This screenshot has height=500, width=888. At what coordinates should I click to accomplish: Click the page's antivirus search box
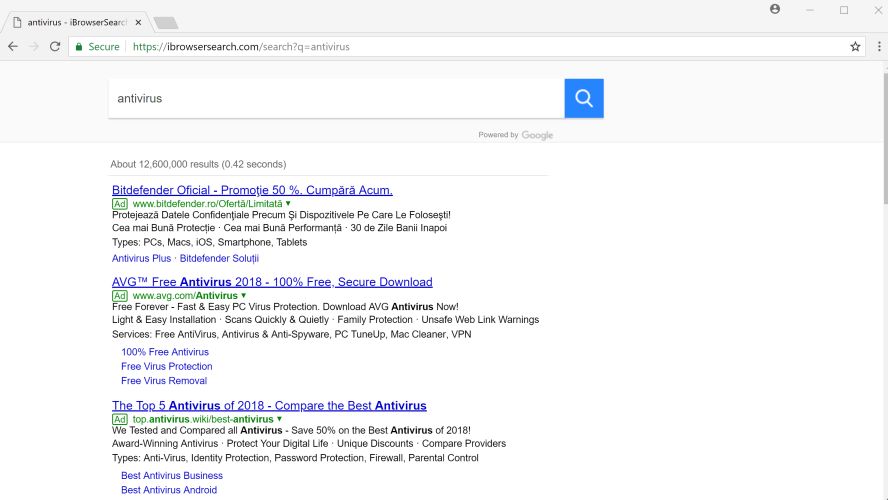[x=336, y=98]
